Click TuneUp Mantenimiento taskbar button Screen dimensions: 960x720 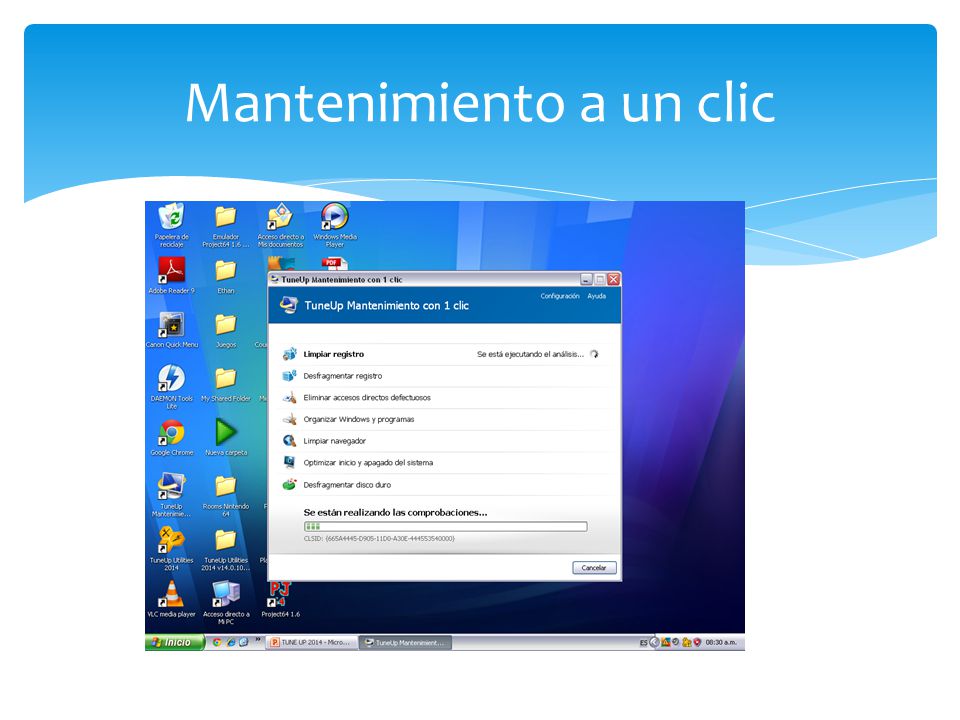click(x=405, y=642)
